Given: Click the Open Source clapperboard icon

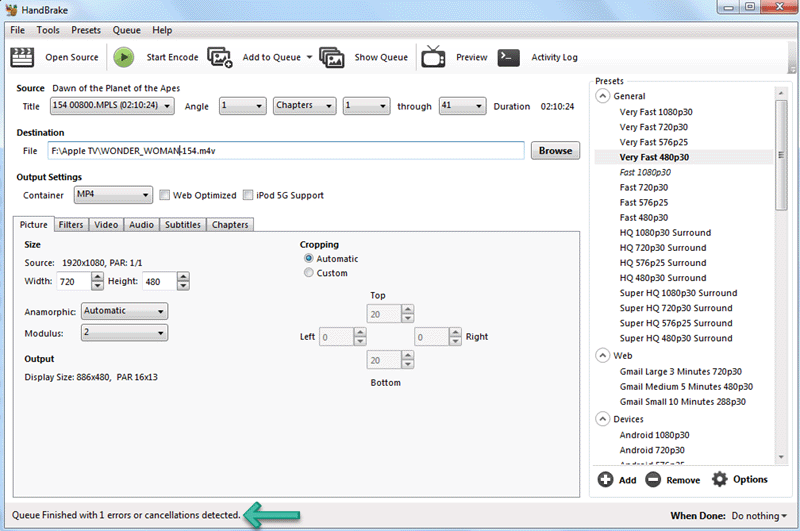Looking at the screenshot, I should [22, 57].
